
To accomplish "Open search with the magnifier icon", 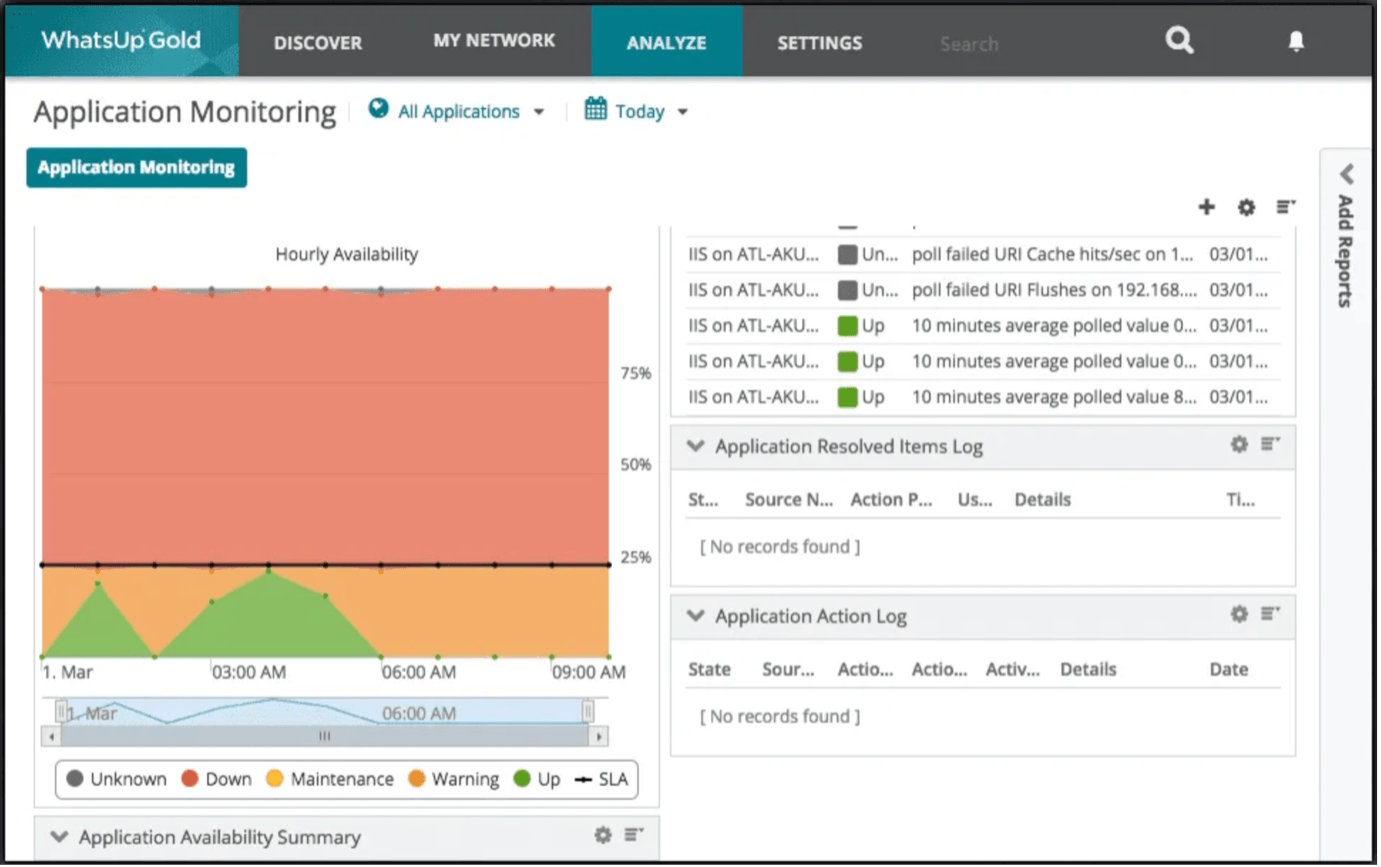I will (x=1179, y=41).
